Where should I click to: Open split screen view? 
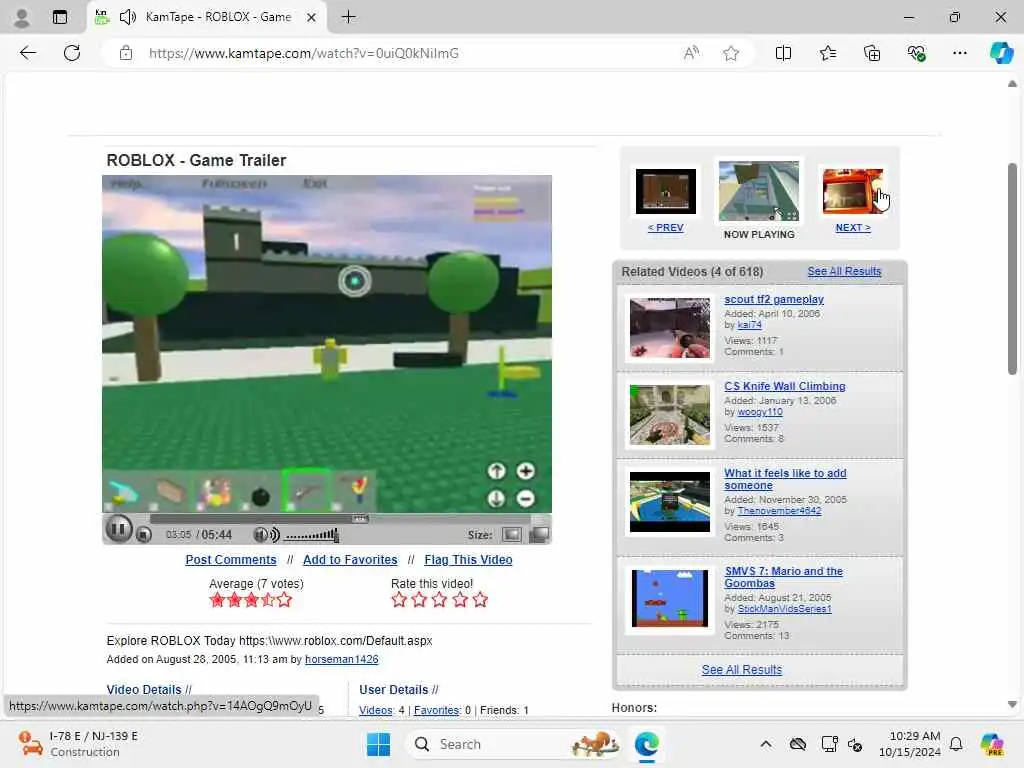(x=783, y=53)
